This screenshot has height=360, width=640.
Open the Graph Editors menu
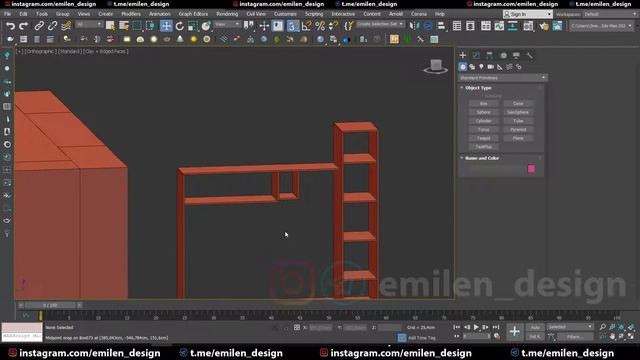[x=193, y=14]
